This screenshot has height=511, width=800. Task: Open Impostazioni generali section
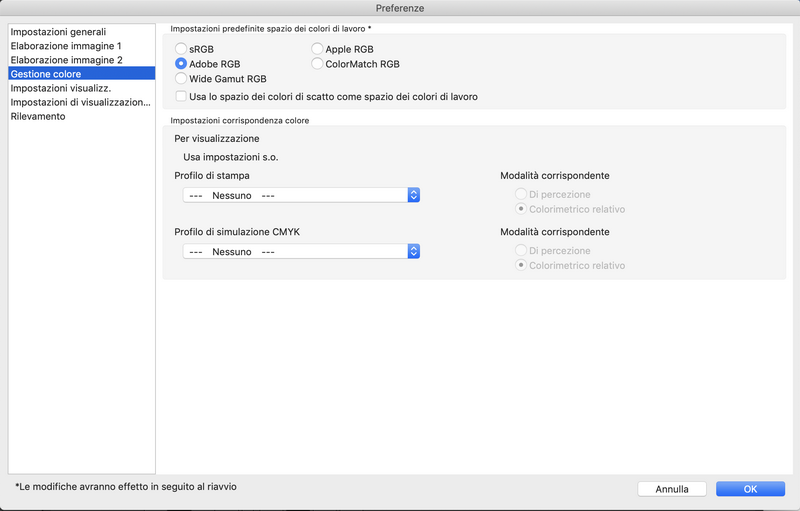[x=58, y=32]
